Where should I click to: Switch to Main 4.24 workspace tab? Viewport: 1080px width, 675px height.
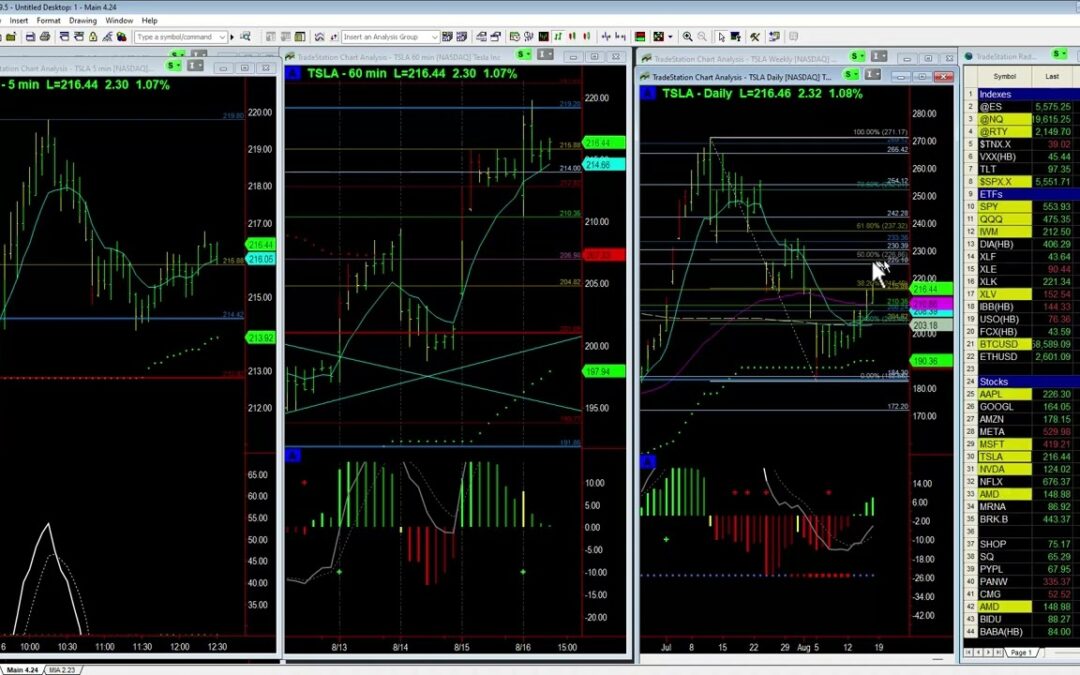(x=22, y=669)
